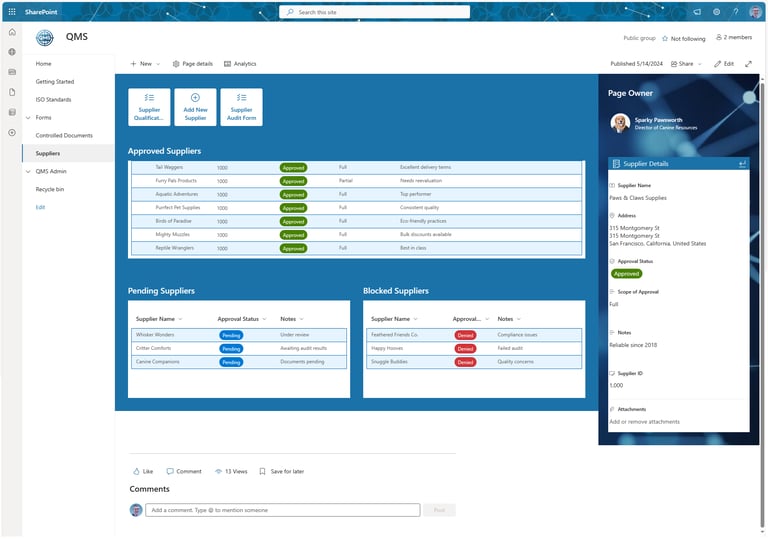Click the Like thumbs-up icon

click(x=136, y=471)
